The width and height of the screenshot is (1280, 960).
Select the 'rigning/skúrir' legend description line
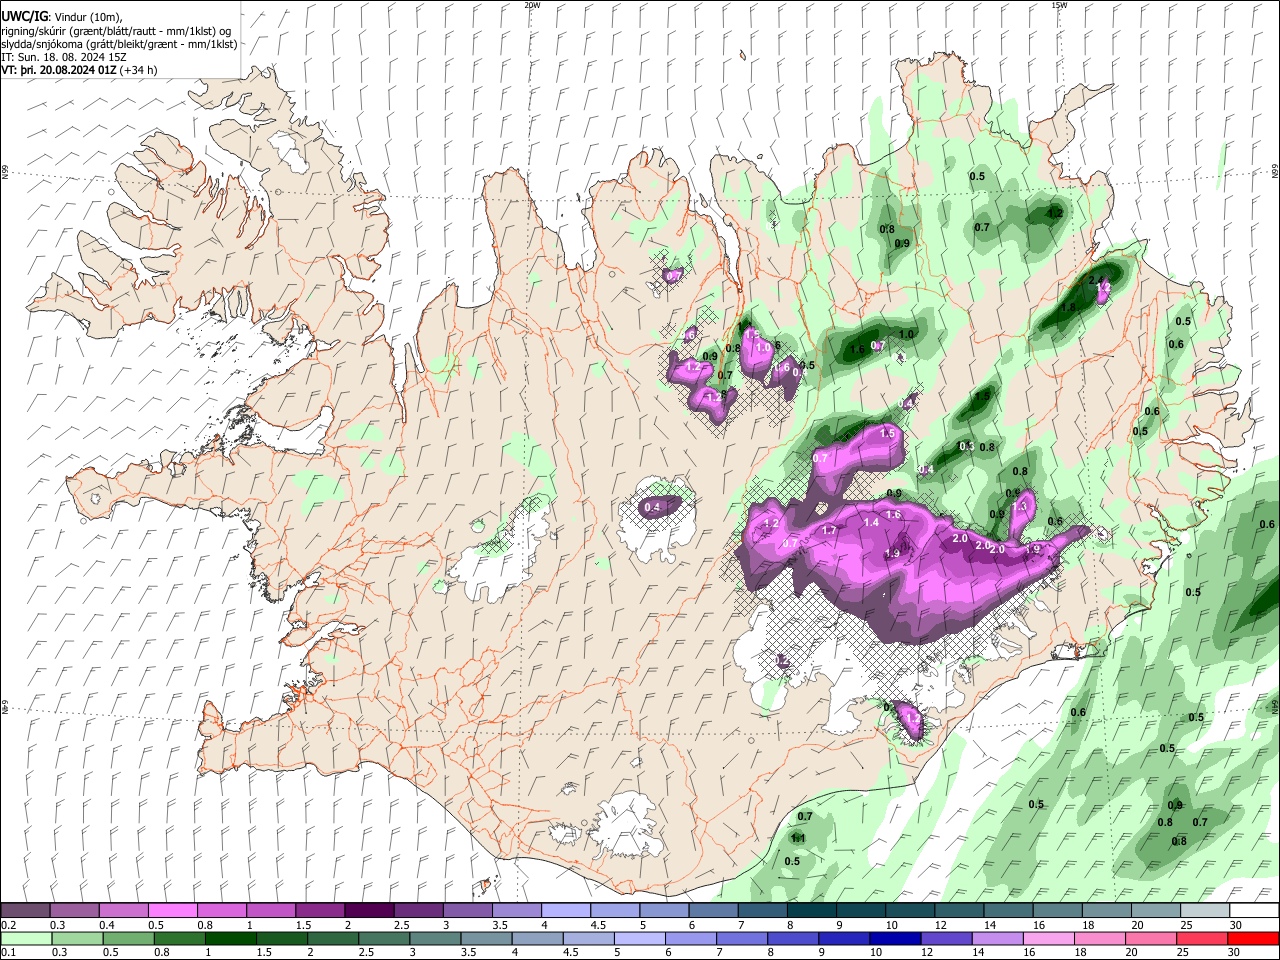[x=116, y=31]
